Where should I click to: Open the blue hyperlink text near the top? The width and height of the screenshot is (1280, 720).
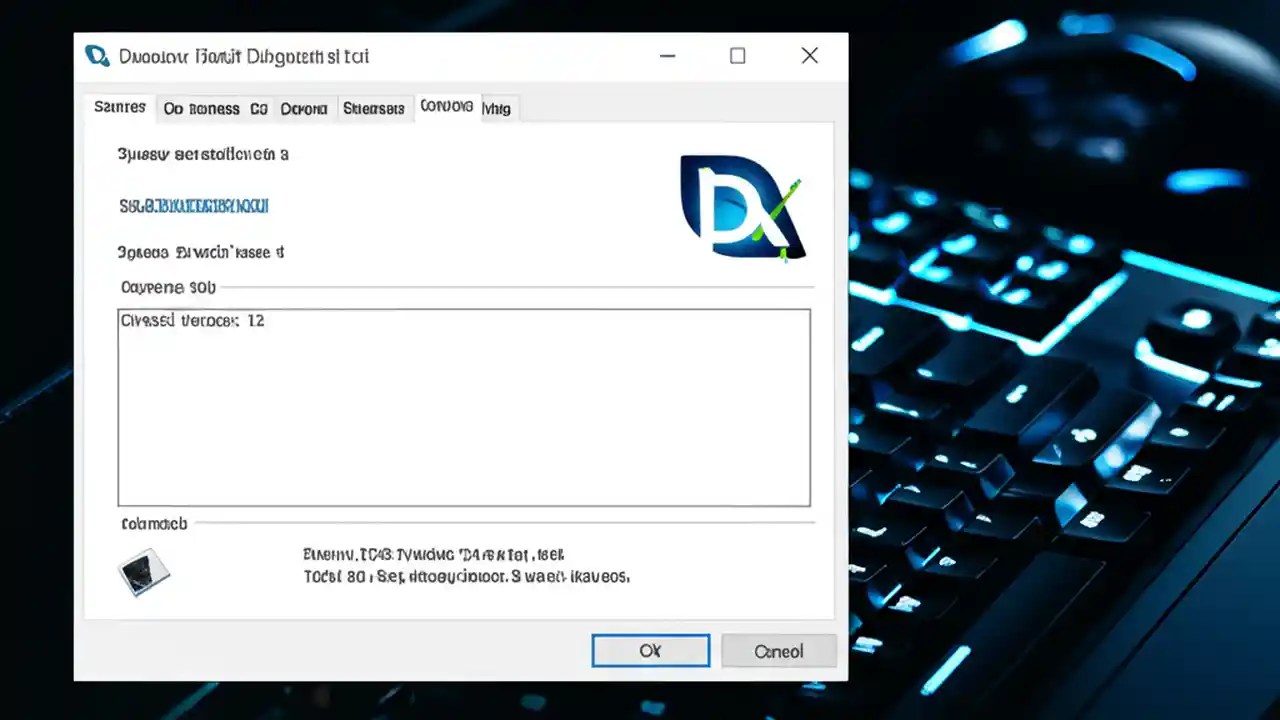[x=193, y=206]
